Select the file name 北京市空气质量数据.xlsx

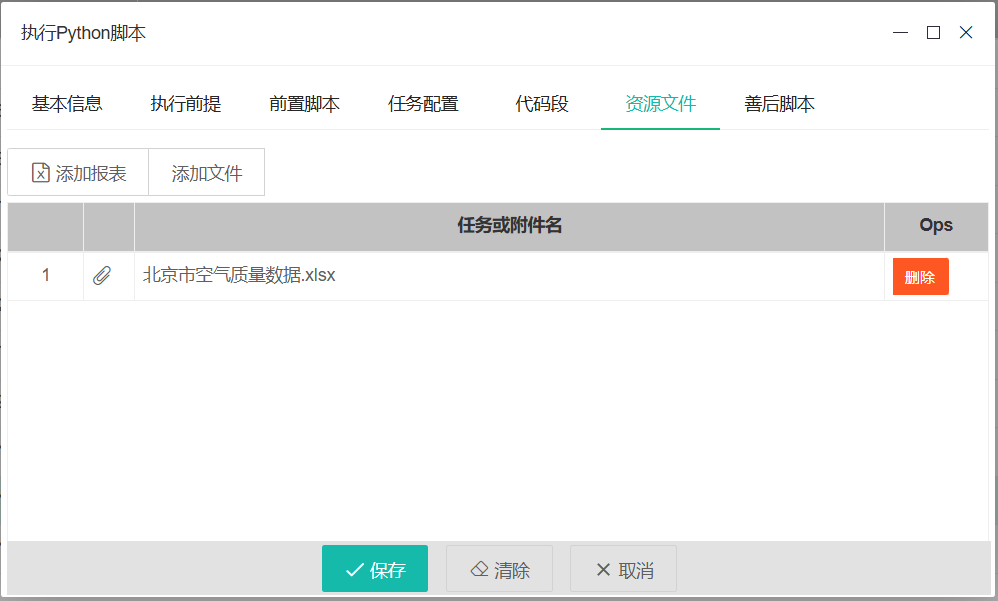239,275
